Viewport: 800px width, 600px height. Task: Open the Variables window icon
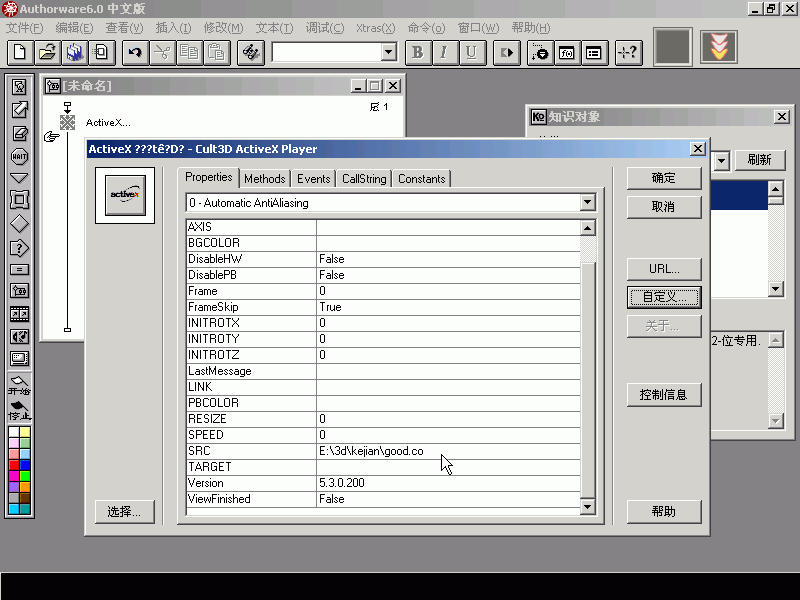(x=594, y=53)
